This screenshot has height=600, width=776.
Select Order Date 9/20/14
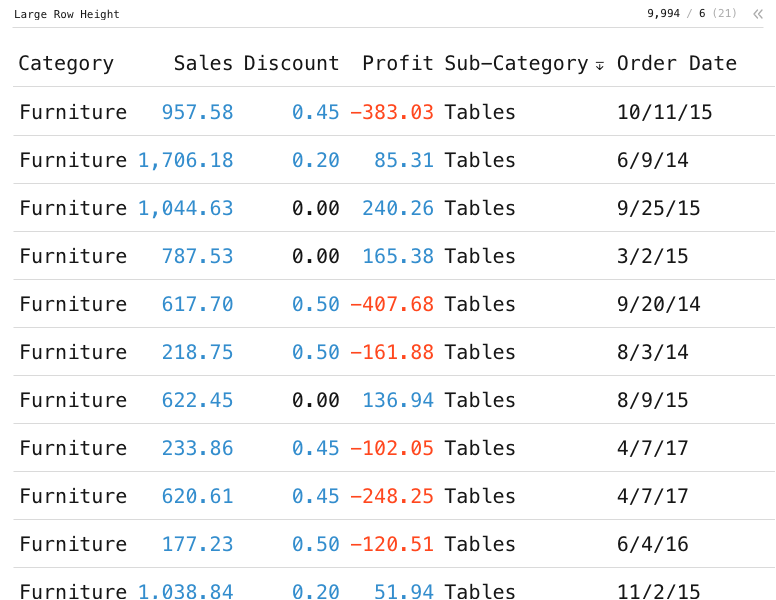point(658,304)
